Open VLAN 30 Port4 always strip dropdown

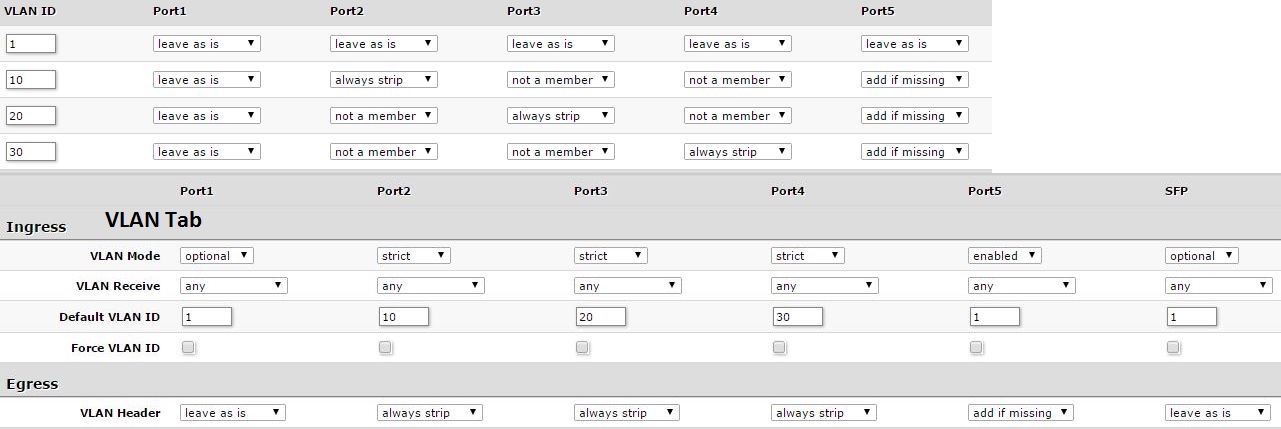point(738,152)
